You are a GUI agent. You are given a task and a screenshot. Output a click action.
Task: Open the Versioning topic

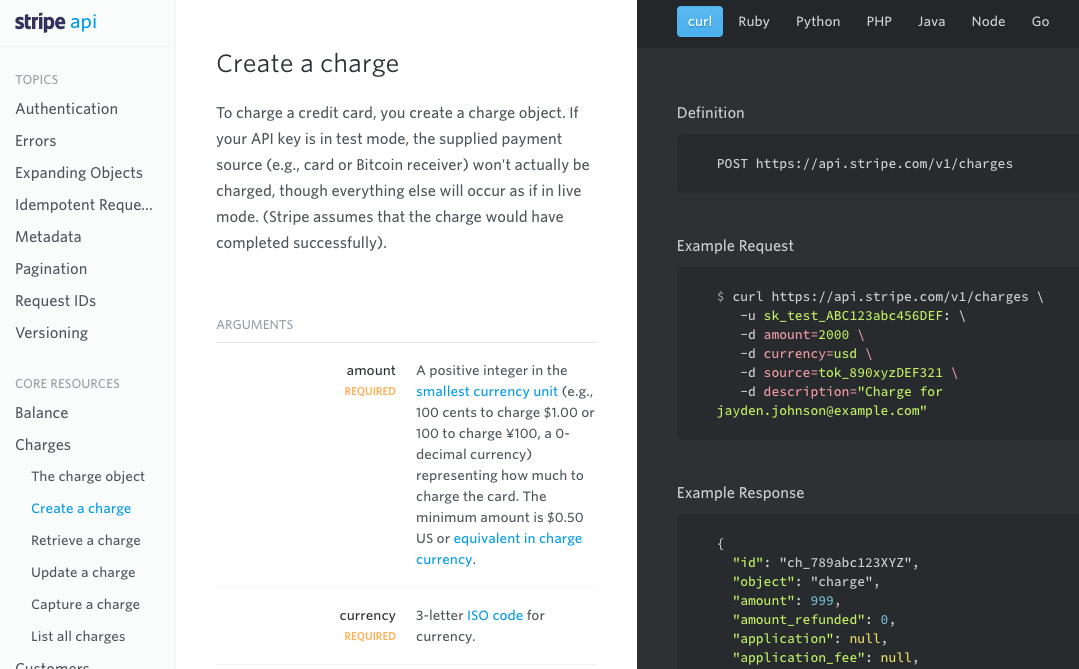pos(51,333)
